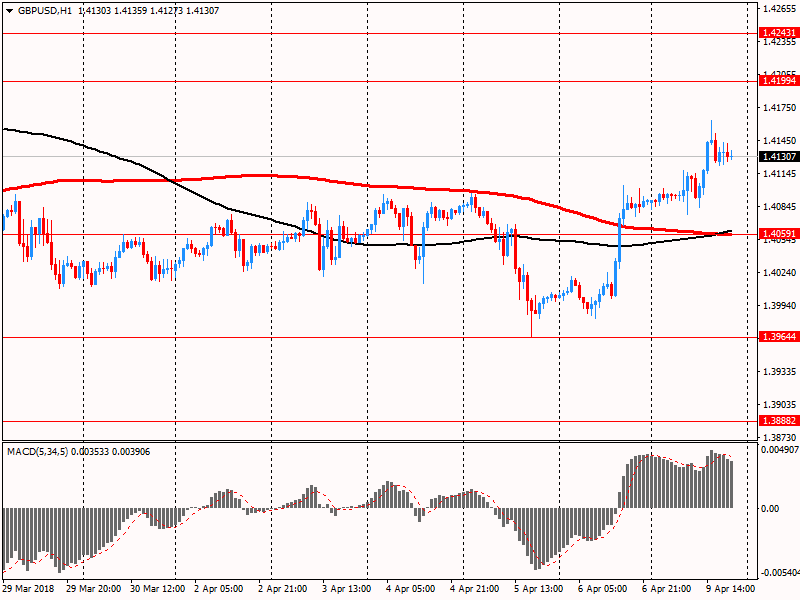This screenshot has height=600, width=800.
Task: Select the current price label 1.41307
Action: click(x=779, y=157)
